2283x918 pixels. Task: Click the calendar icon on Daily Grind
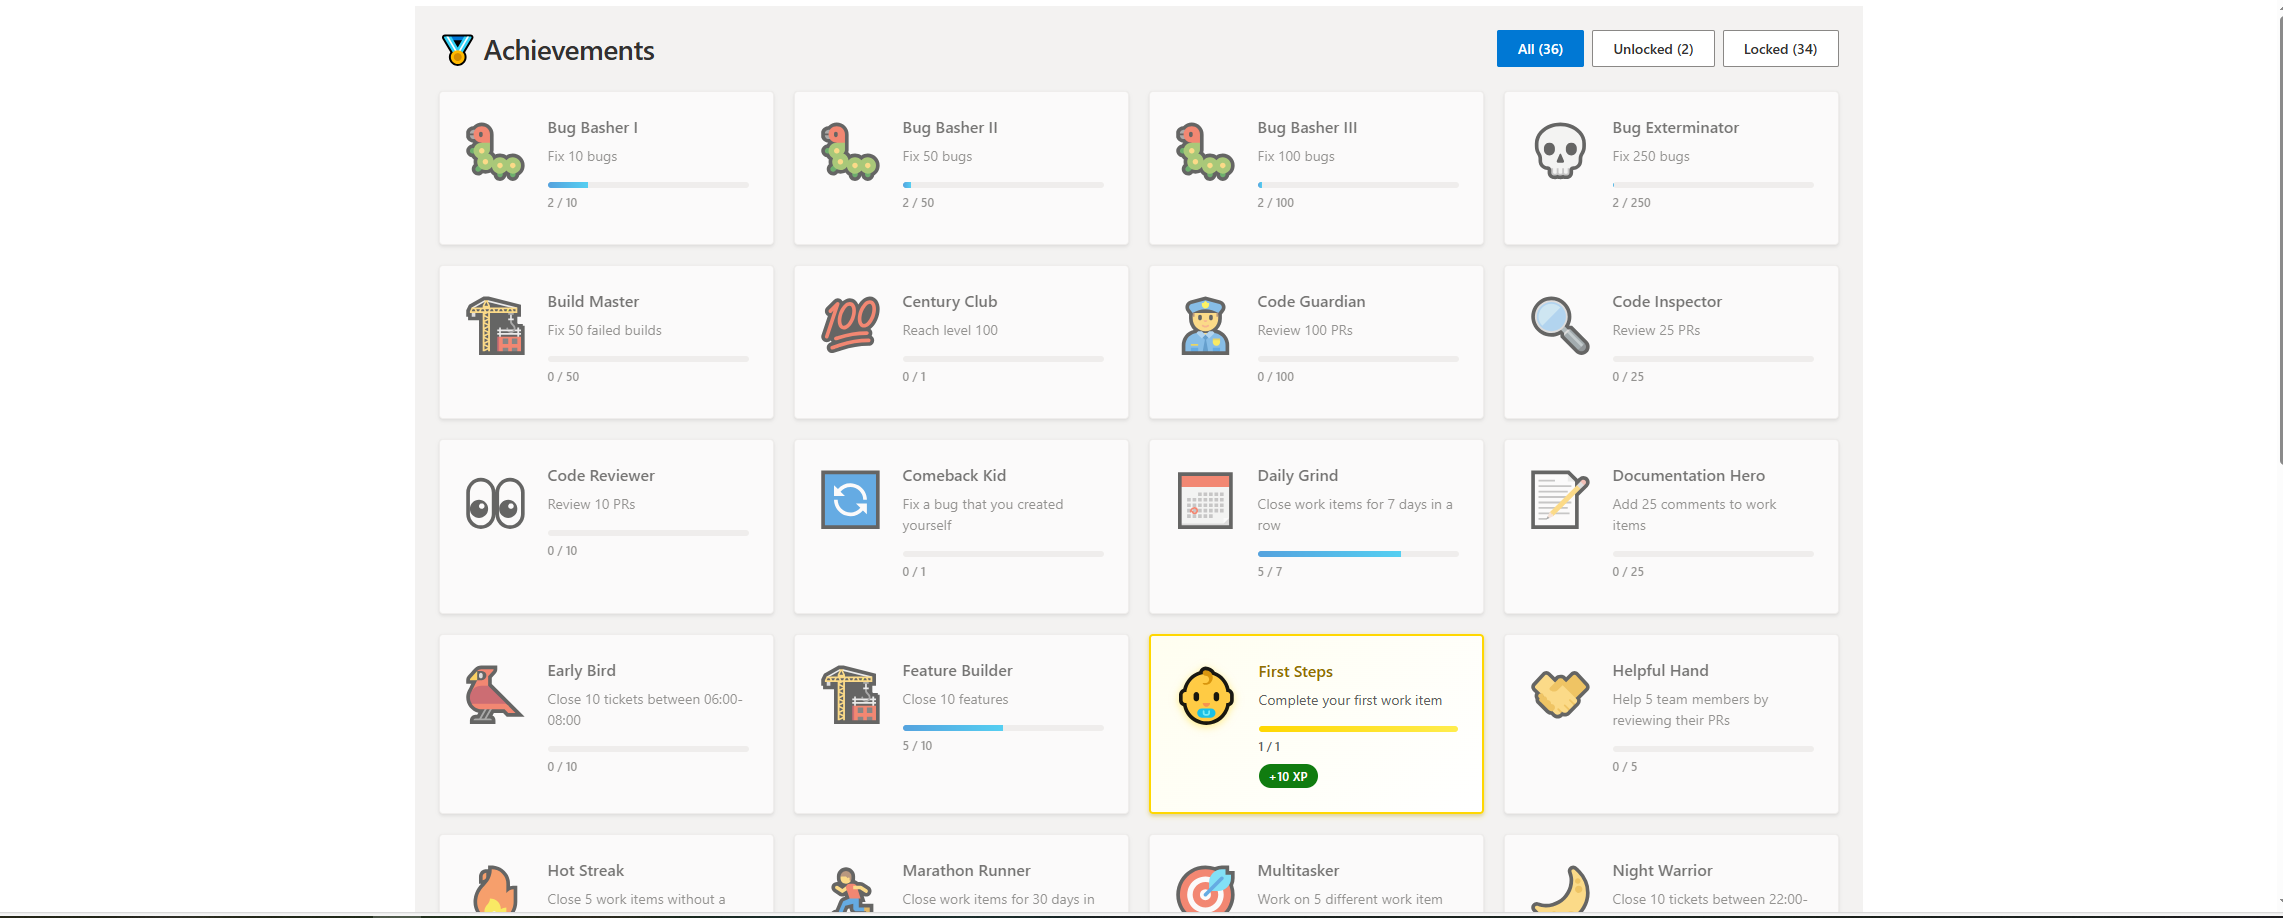[x=1204, y=500]
